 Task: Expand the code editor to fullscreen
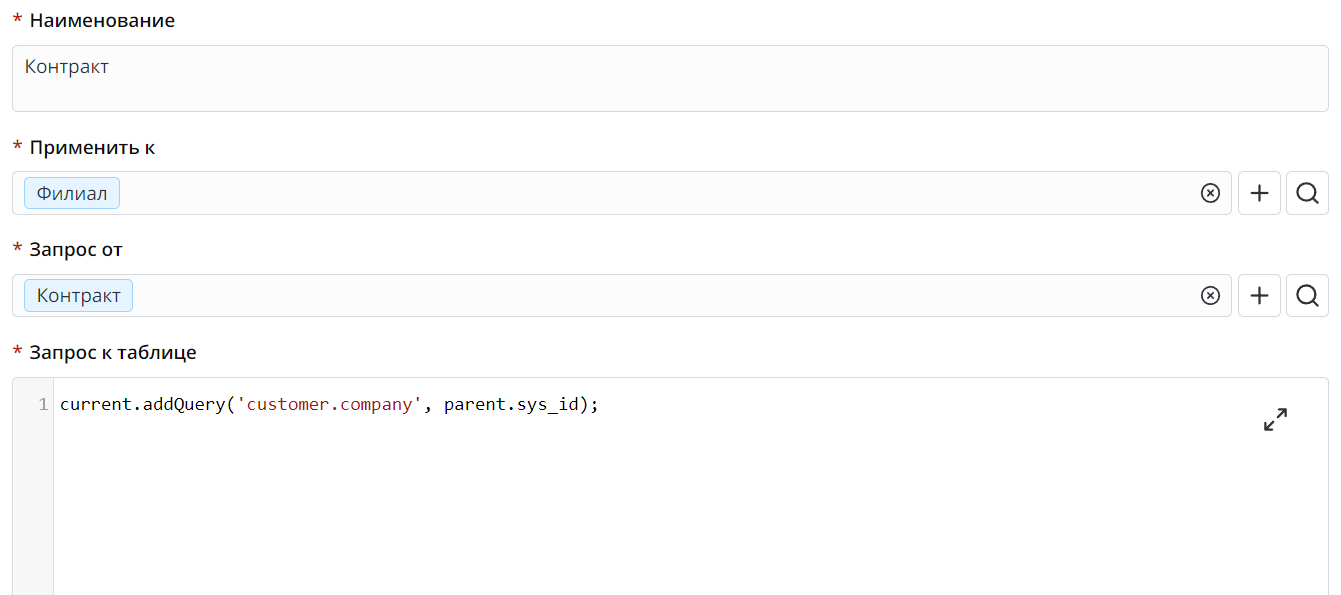pyautogui.click(x=1275, y=420)
